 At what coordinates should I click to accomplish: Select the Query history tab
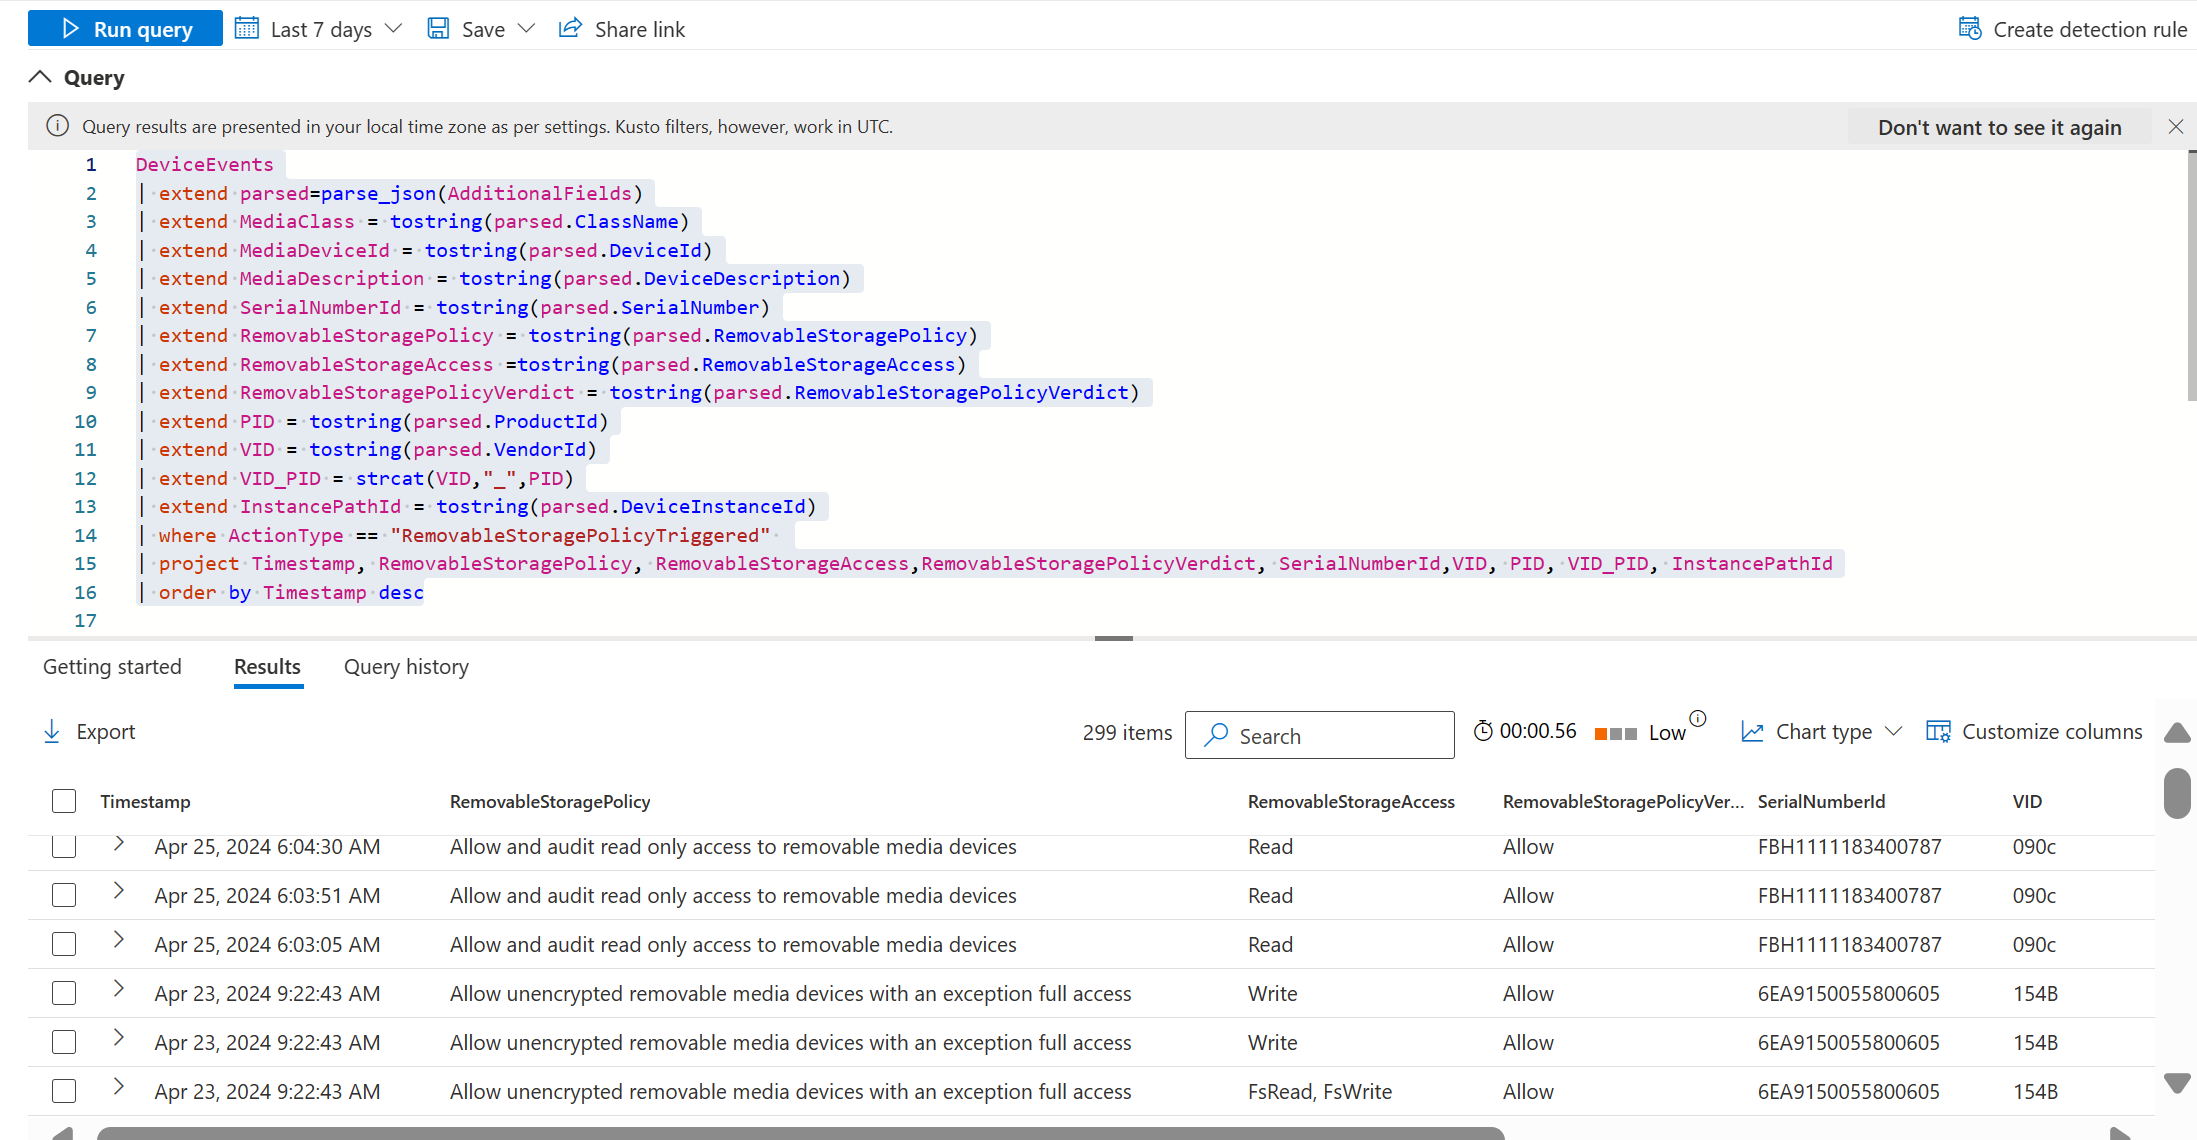[x=407, y=667]
